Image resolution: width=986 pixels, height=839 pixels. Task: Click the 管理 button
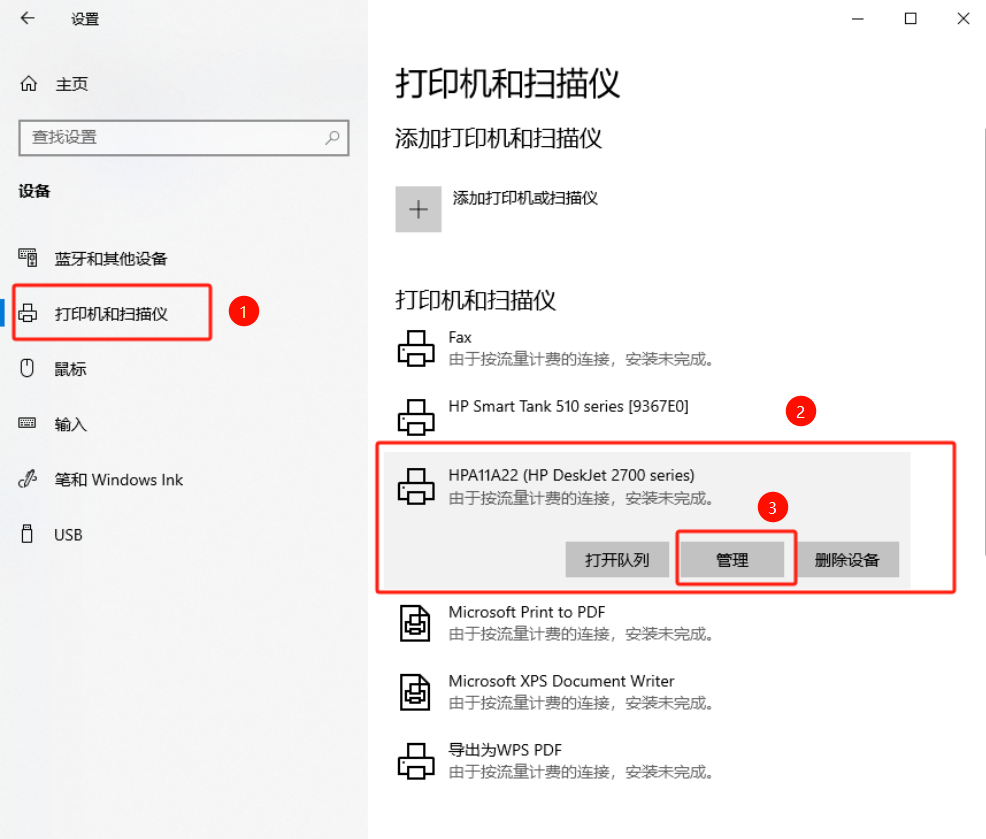pyautogui.click(x=733, y=559)
